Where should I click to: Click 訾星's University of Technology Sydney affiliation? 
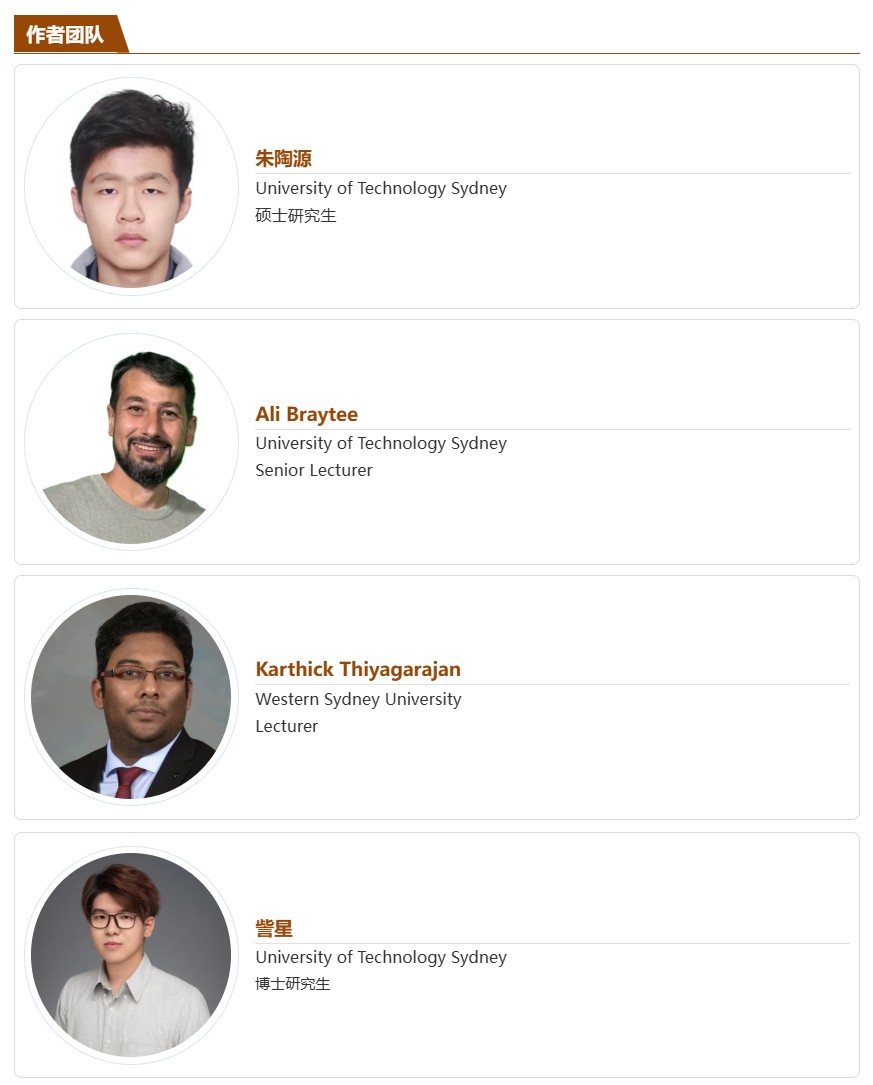coord(380,957)
